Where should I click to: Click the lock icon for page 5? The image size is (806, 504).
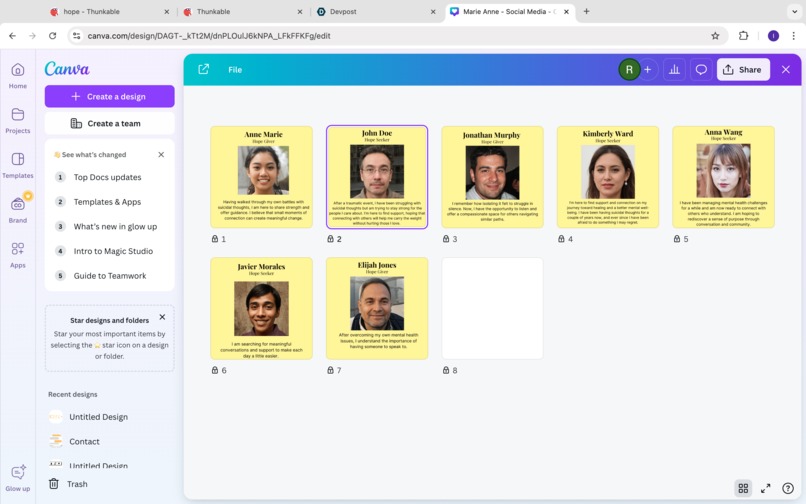coord(677,239)
